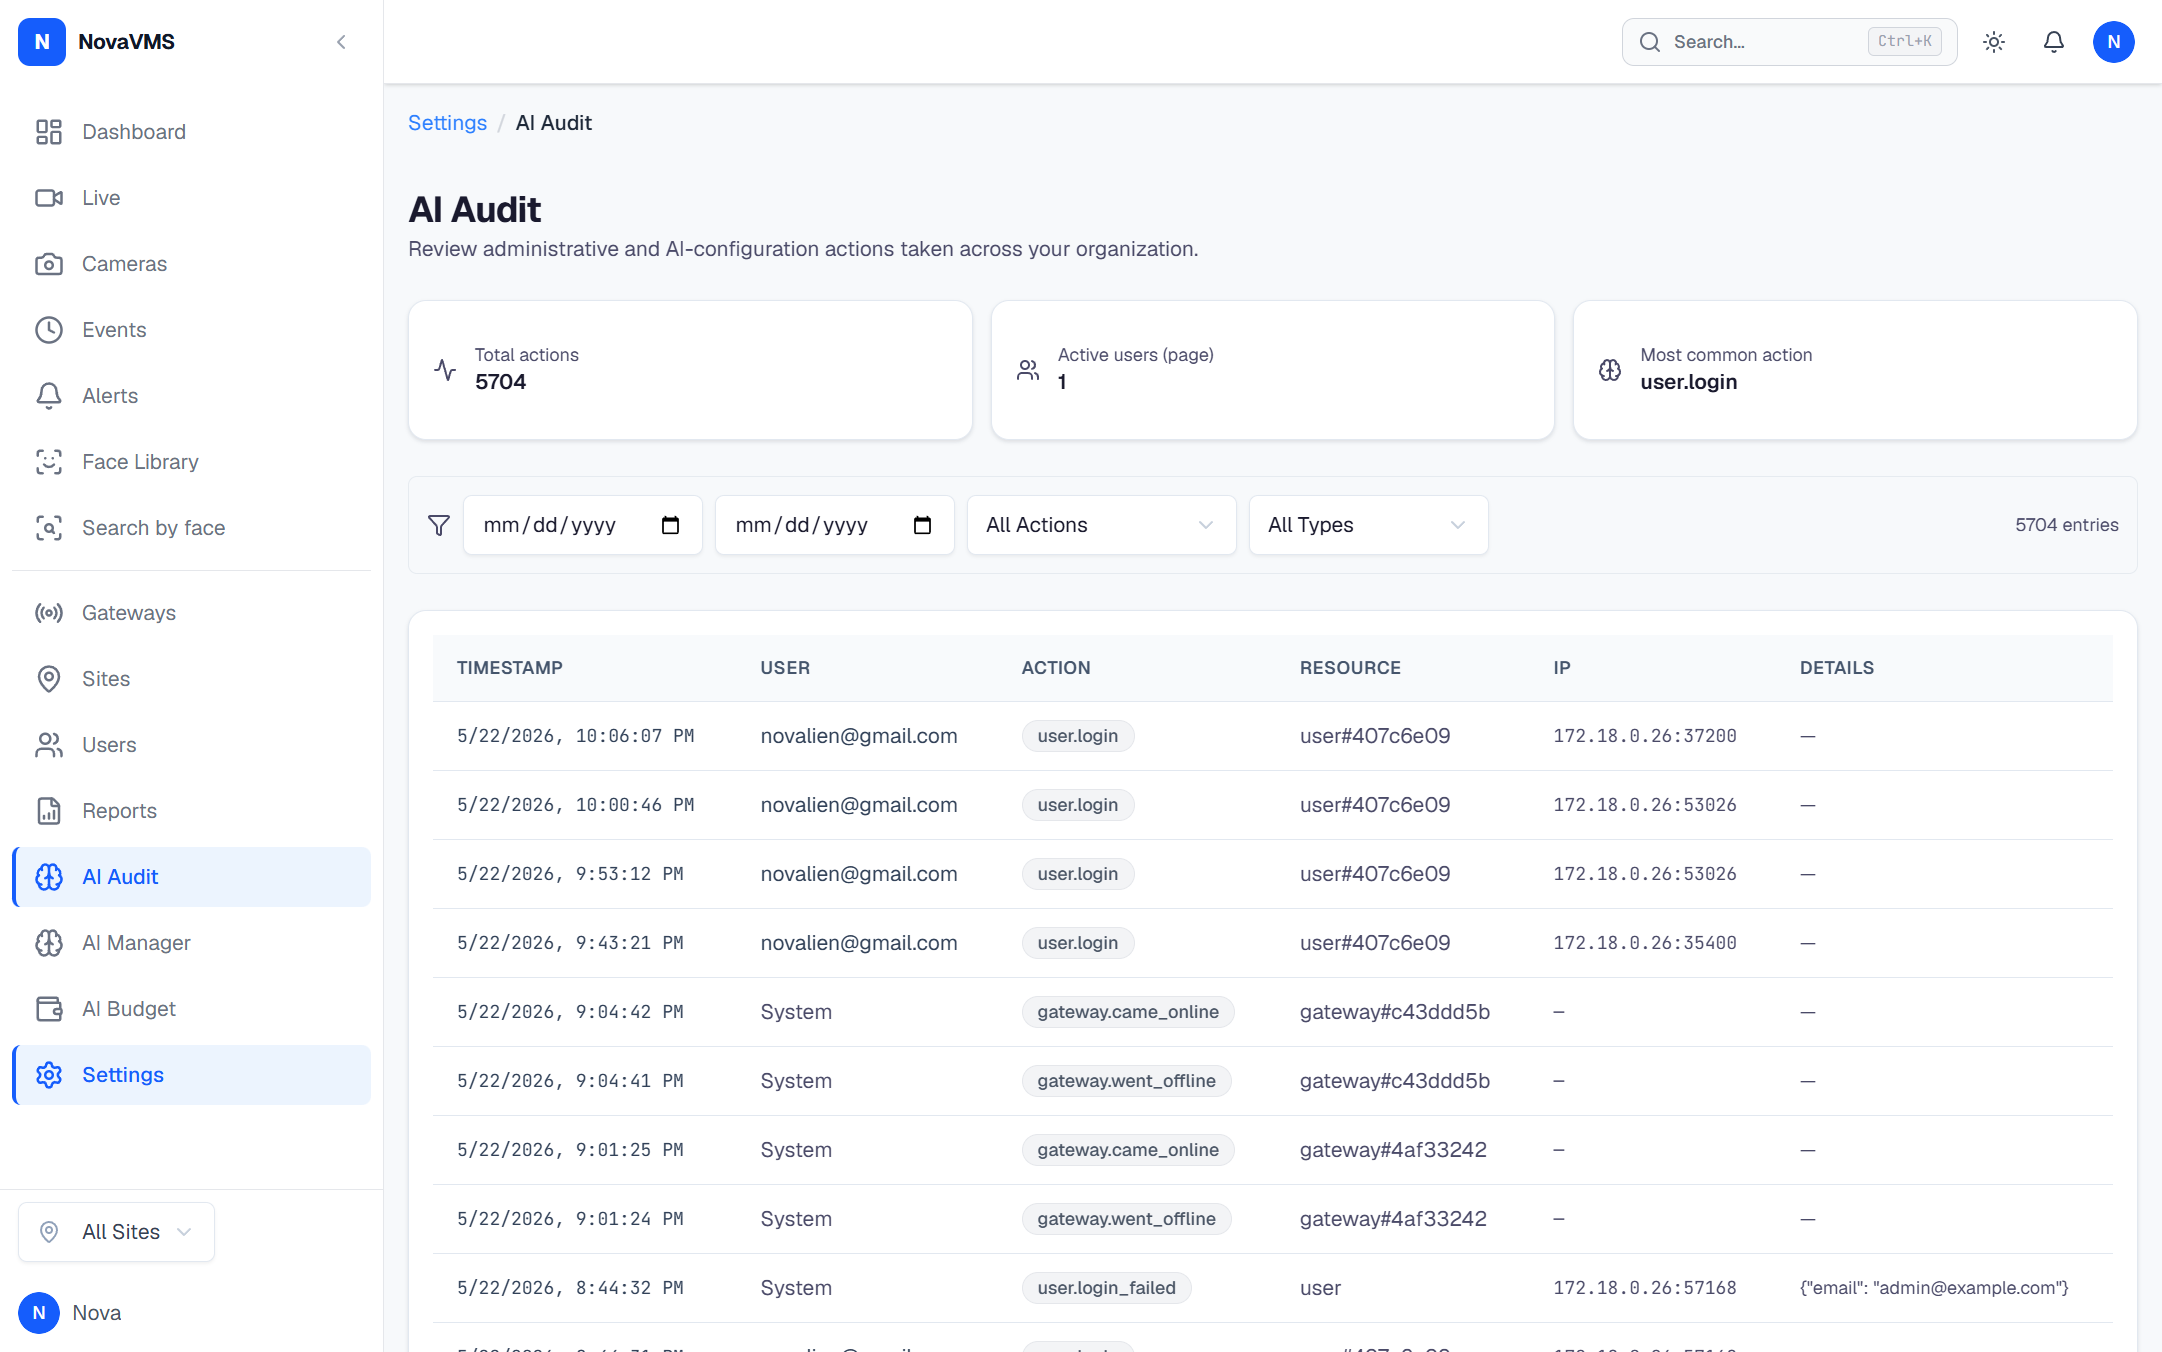Open the AI Manager menu item

[x=191, y=943]
